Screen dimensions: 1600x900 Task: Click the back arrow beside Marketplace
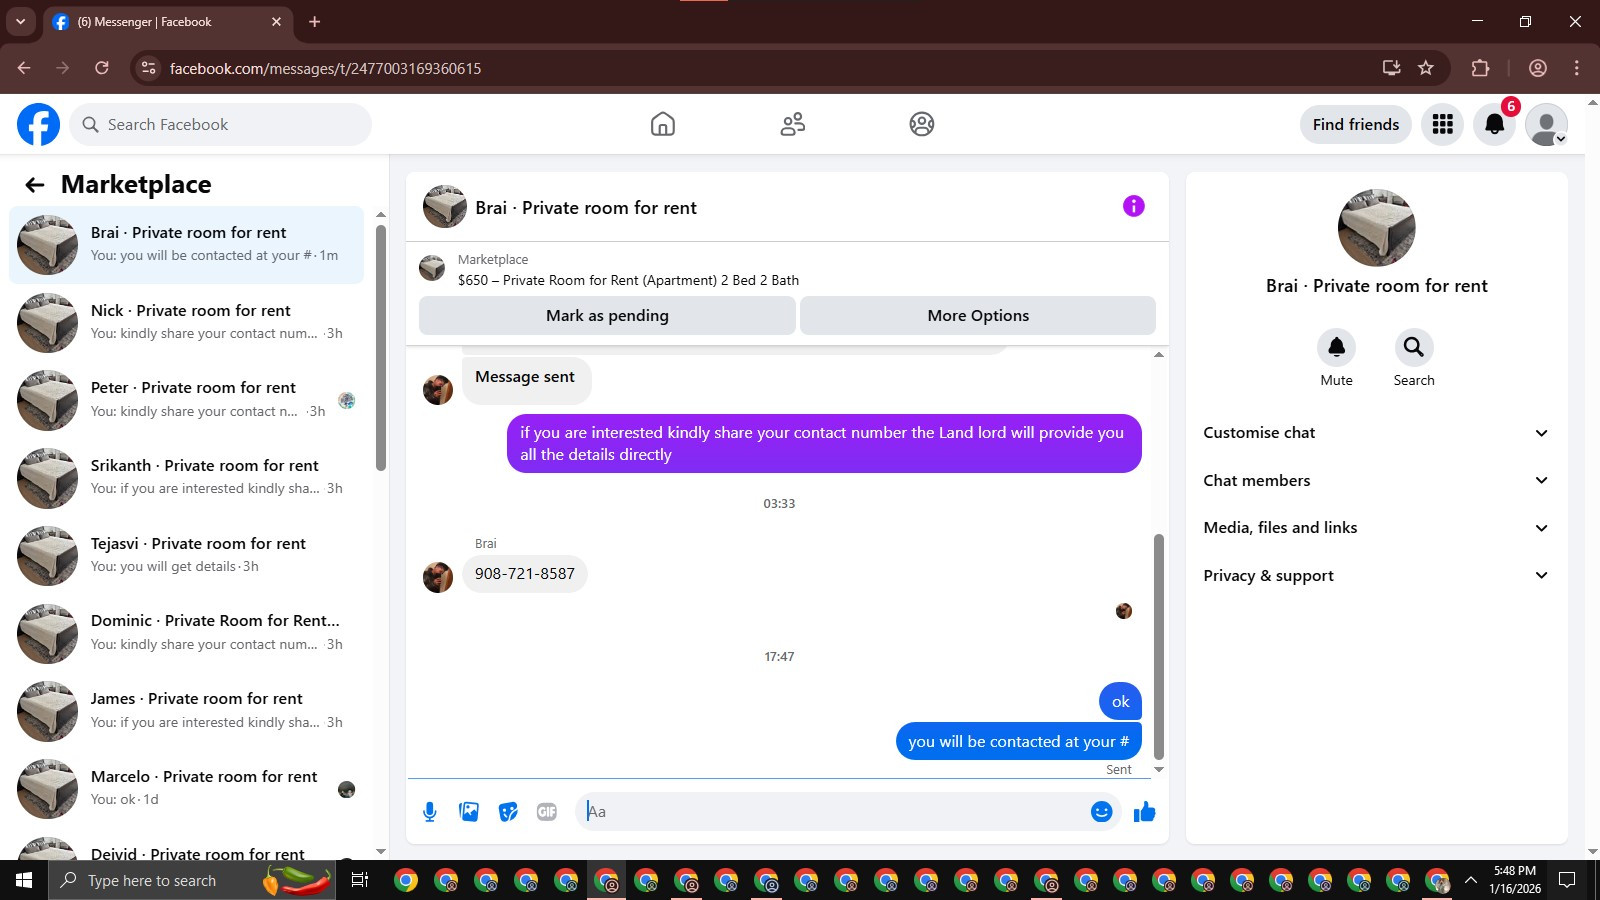pyautogui.click(x=35, y=185)
